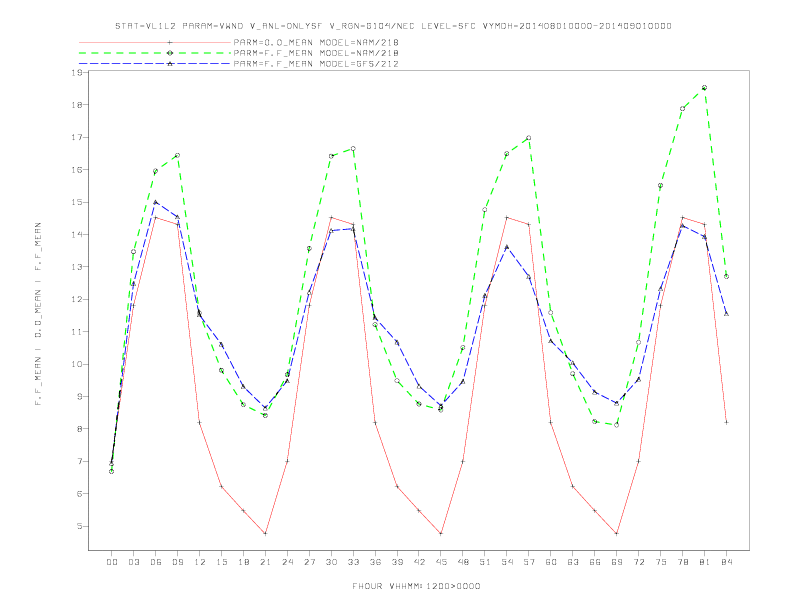
Task: Click the blue dashed line sample in legend
Action: pyautogui.click(x=155, y=64)
